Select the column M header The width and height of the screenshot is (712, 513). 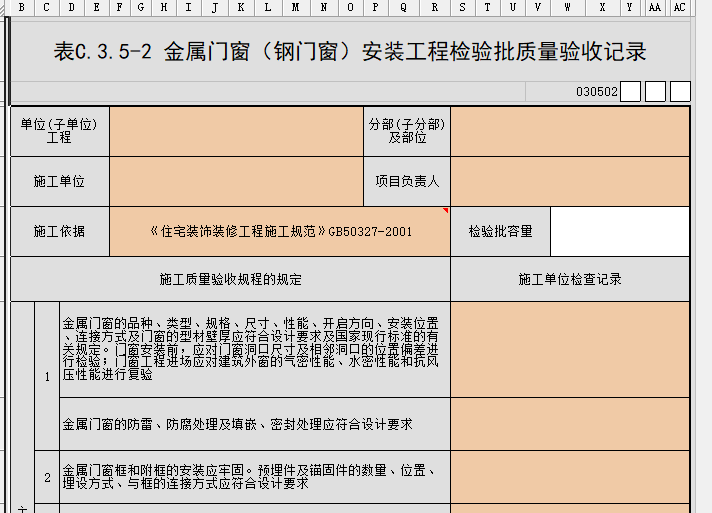click(x=295, y=7)
